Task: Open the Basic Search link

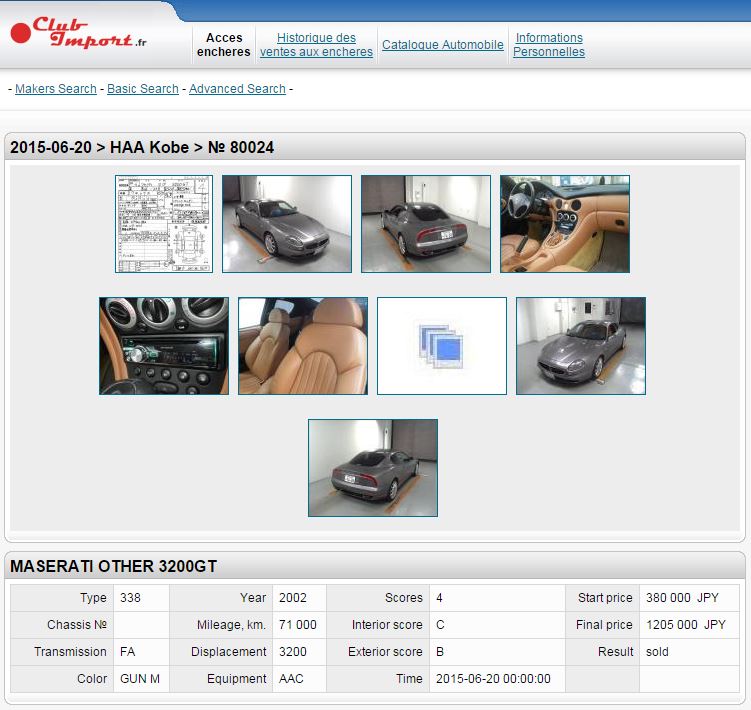Action: click(143, 89)
